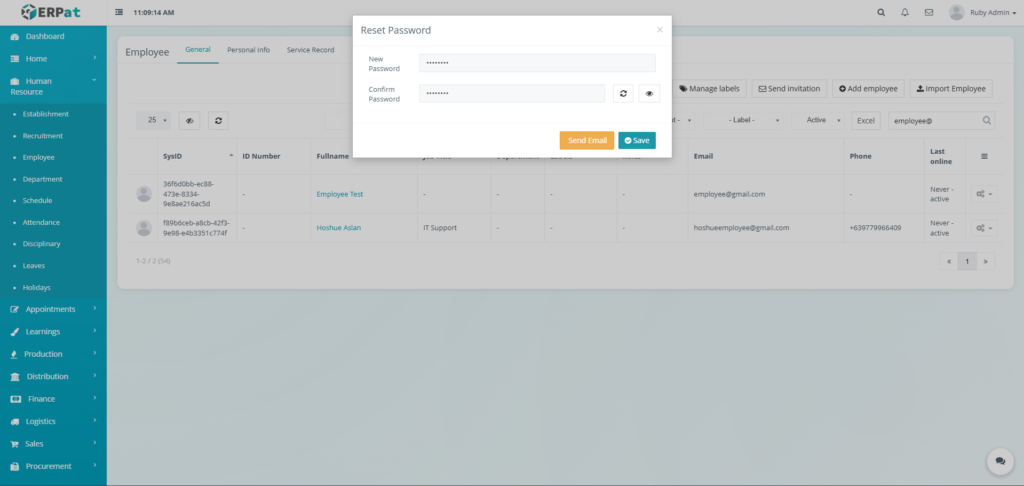The height and width of the screenshot is (486, 1024).
Task: Show password with the eye icon
Action: point(649,93)
